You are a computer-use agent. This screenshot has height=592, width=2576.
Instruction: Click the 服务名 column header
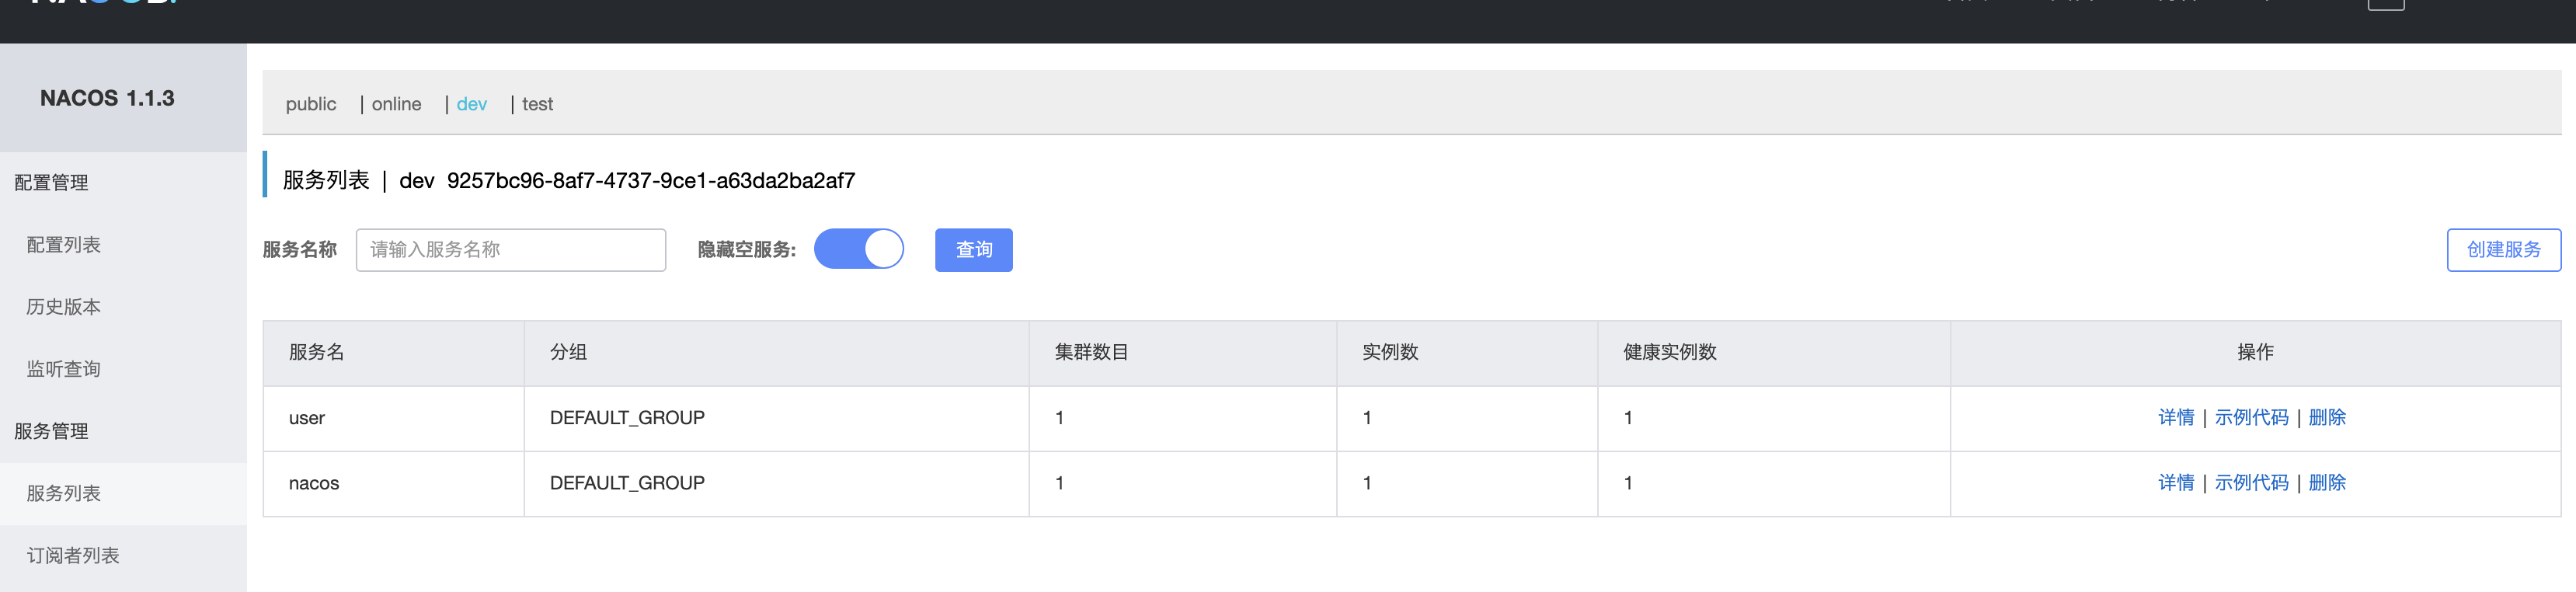click(x=394, y=353)
